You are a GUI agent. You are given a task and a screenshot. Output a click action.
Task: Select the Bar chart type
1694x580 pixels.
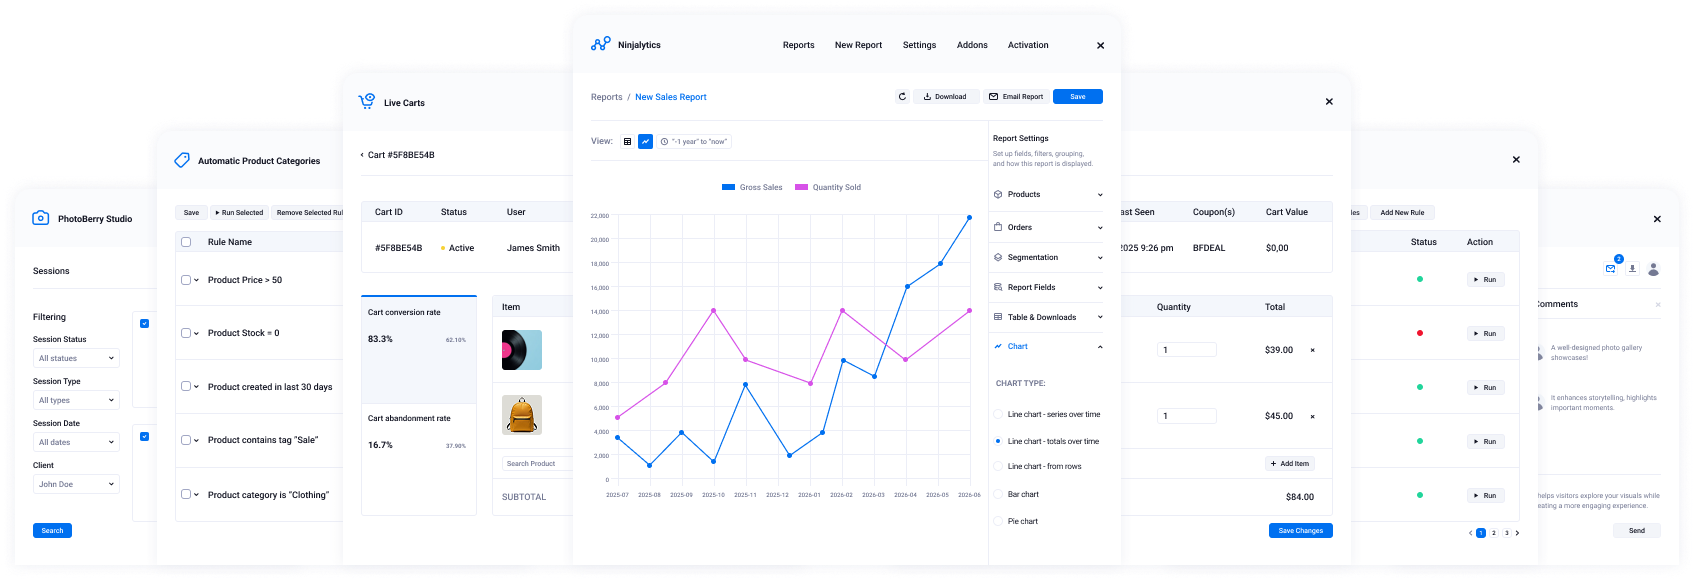[998, 494]
